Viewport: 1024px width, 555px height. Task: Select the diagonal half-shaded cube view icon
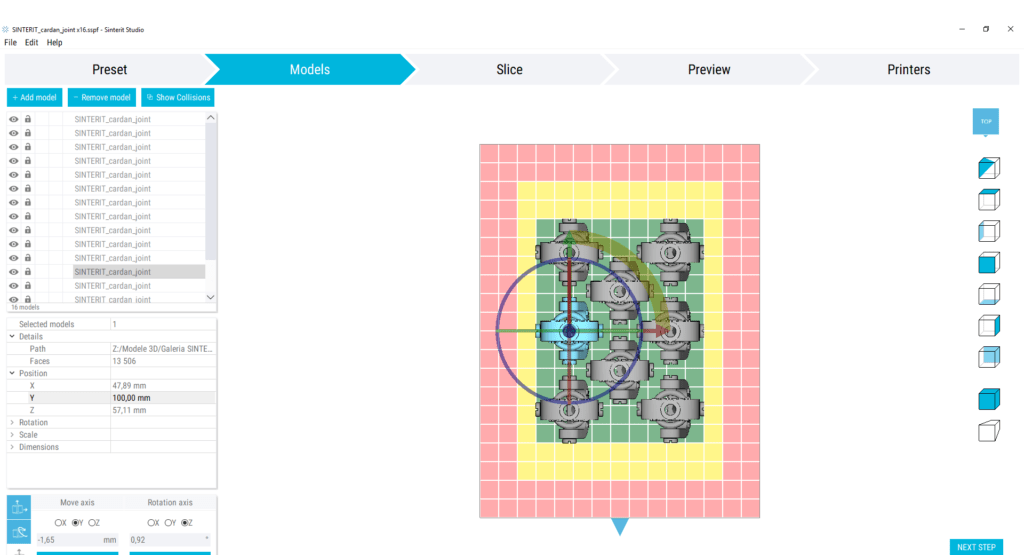[x=989, y=168]
